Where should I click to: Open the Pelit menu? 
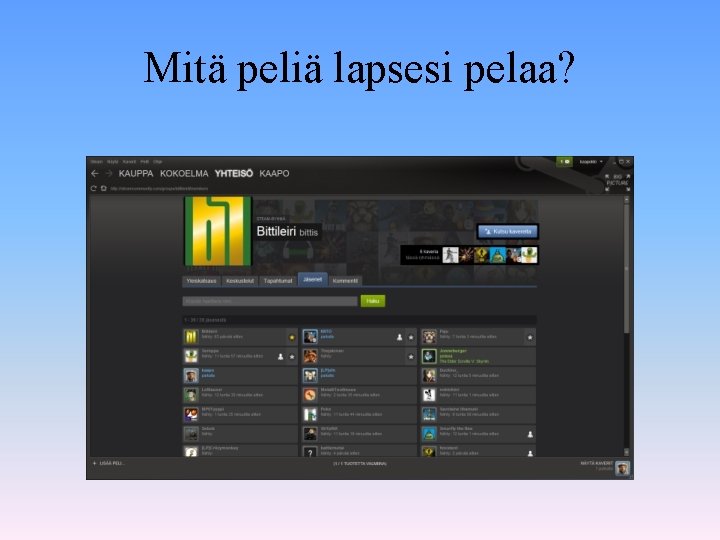click(x=145, y=162)
